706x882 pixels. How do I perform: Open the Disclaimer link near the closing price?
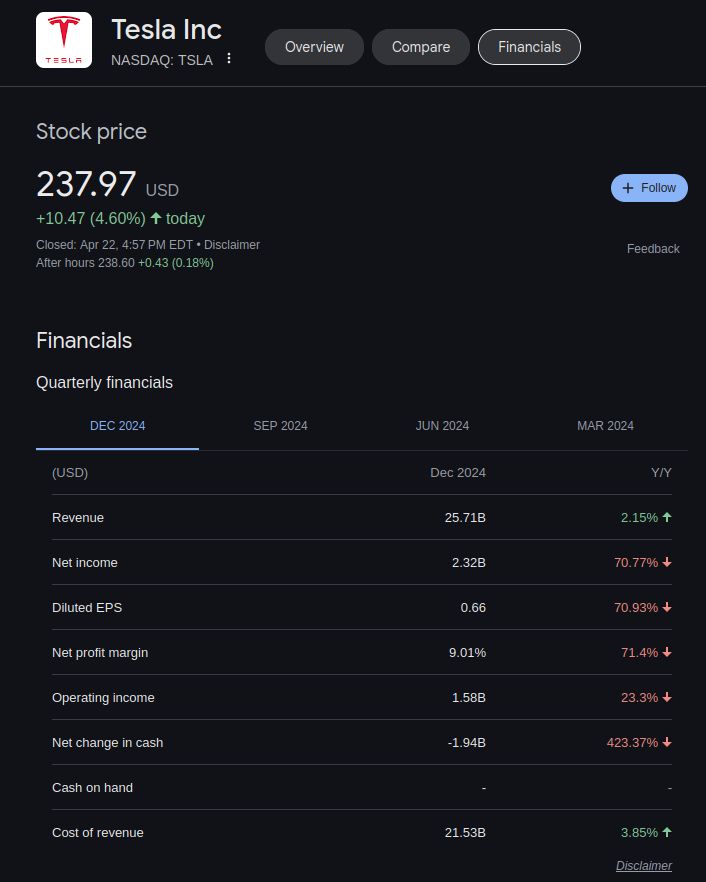point(232,244)
